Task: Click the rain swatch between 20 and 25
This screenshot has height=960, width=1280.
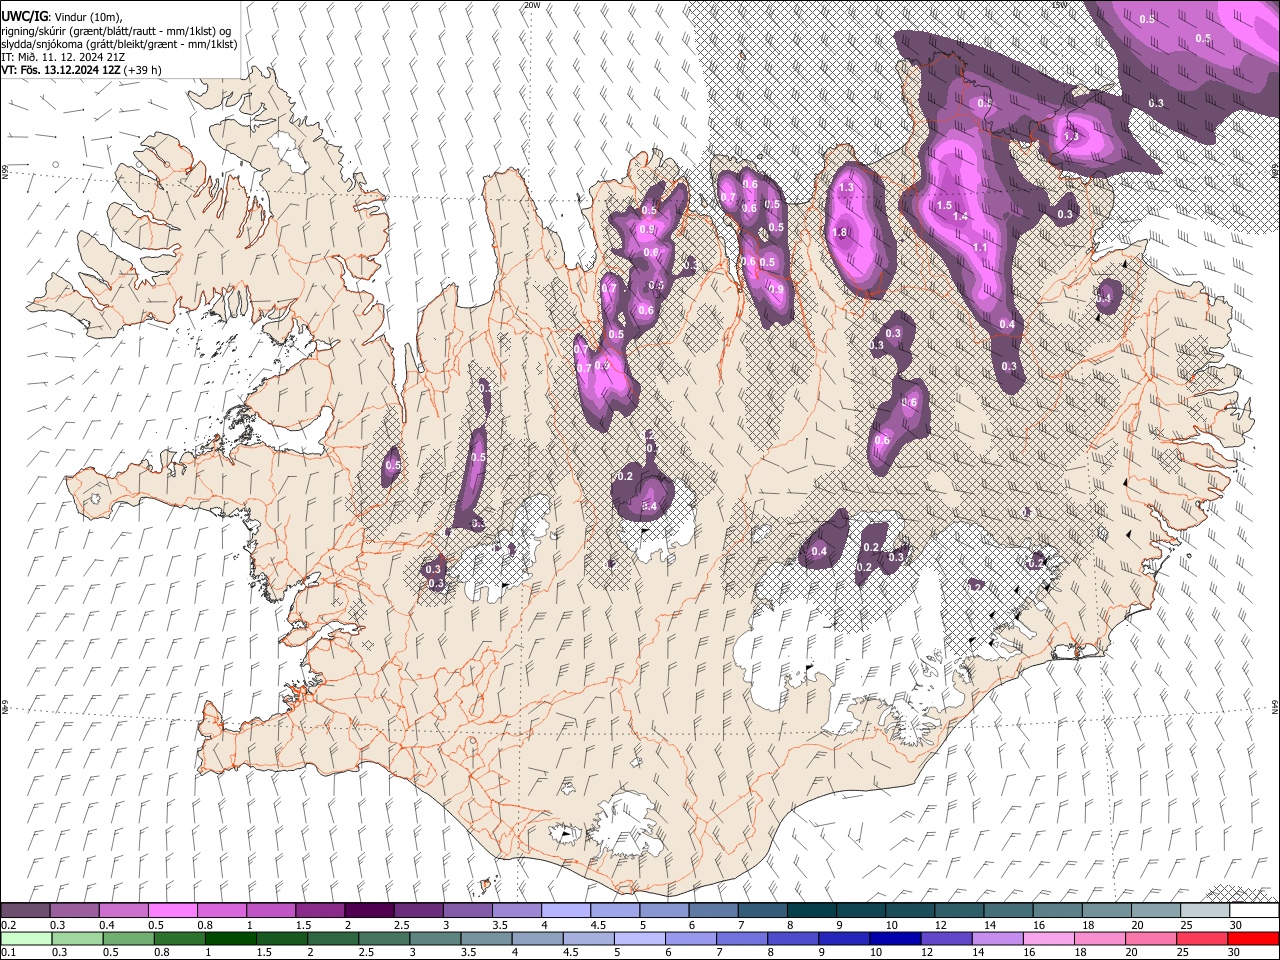Action: [1150, 938]
